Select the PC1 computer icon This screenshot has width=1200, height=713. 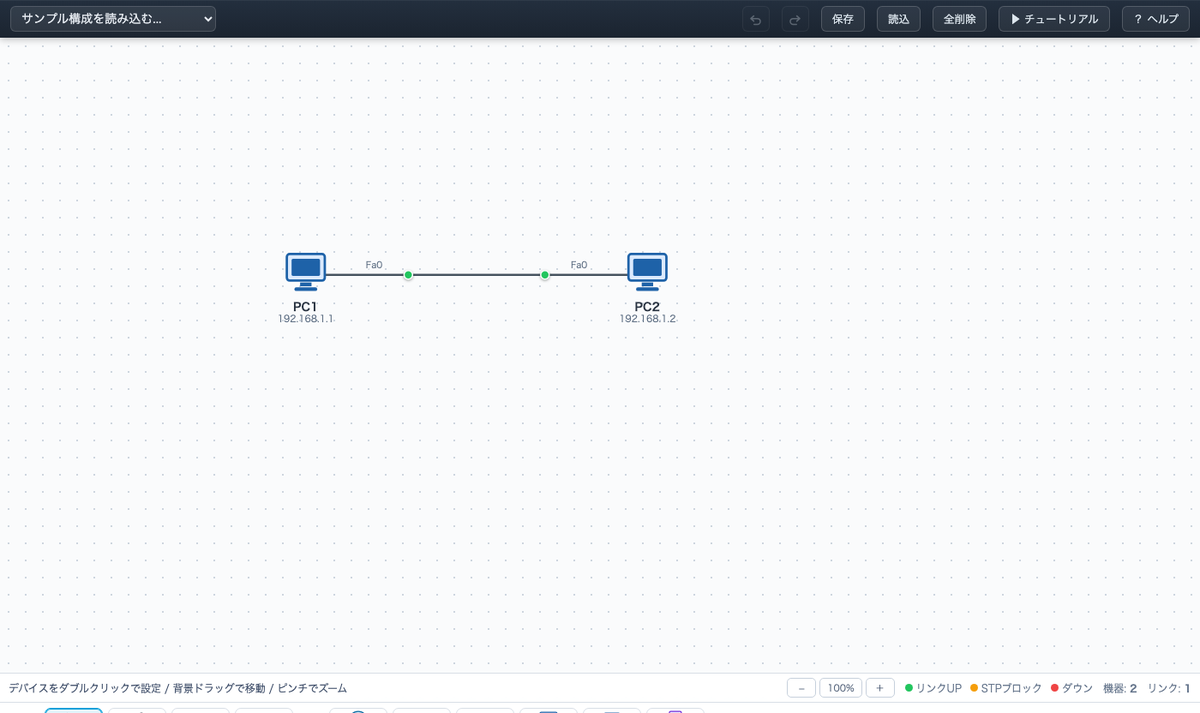[x=306, y=272]
